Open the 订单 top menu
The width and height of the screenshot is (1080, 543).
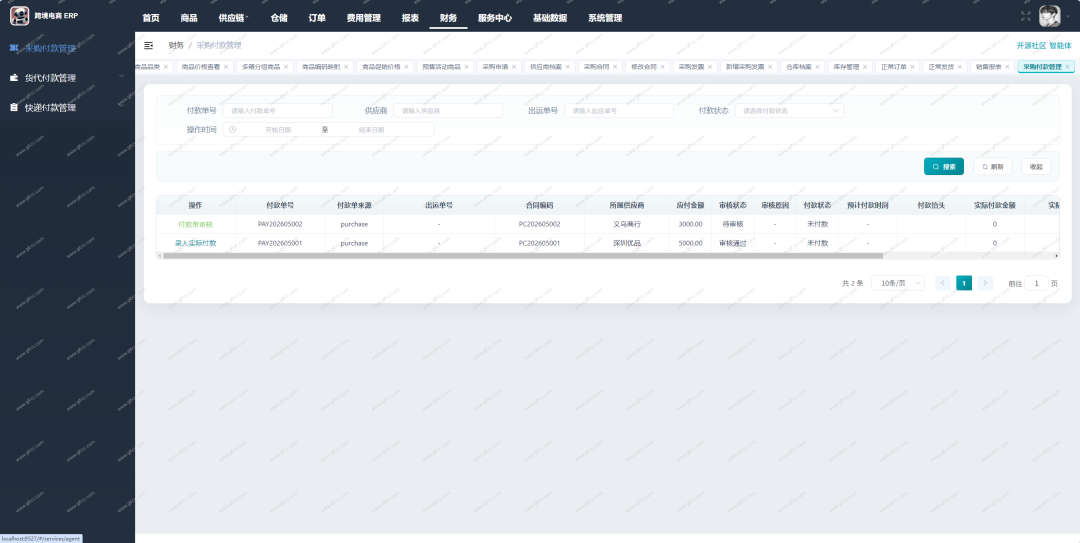pos(317,18)
